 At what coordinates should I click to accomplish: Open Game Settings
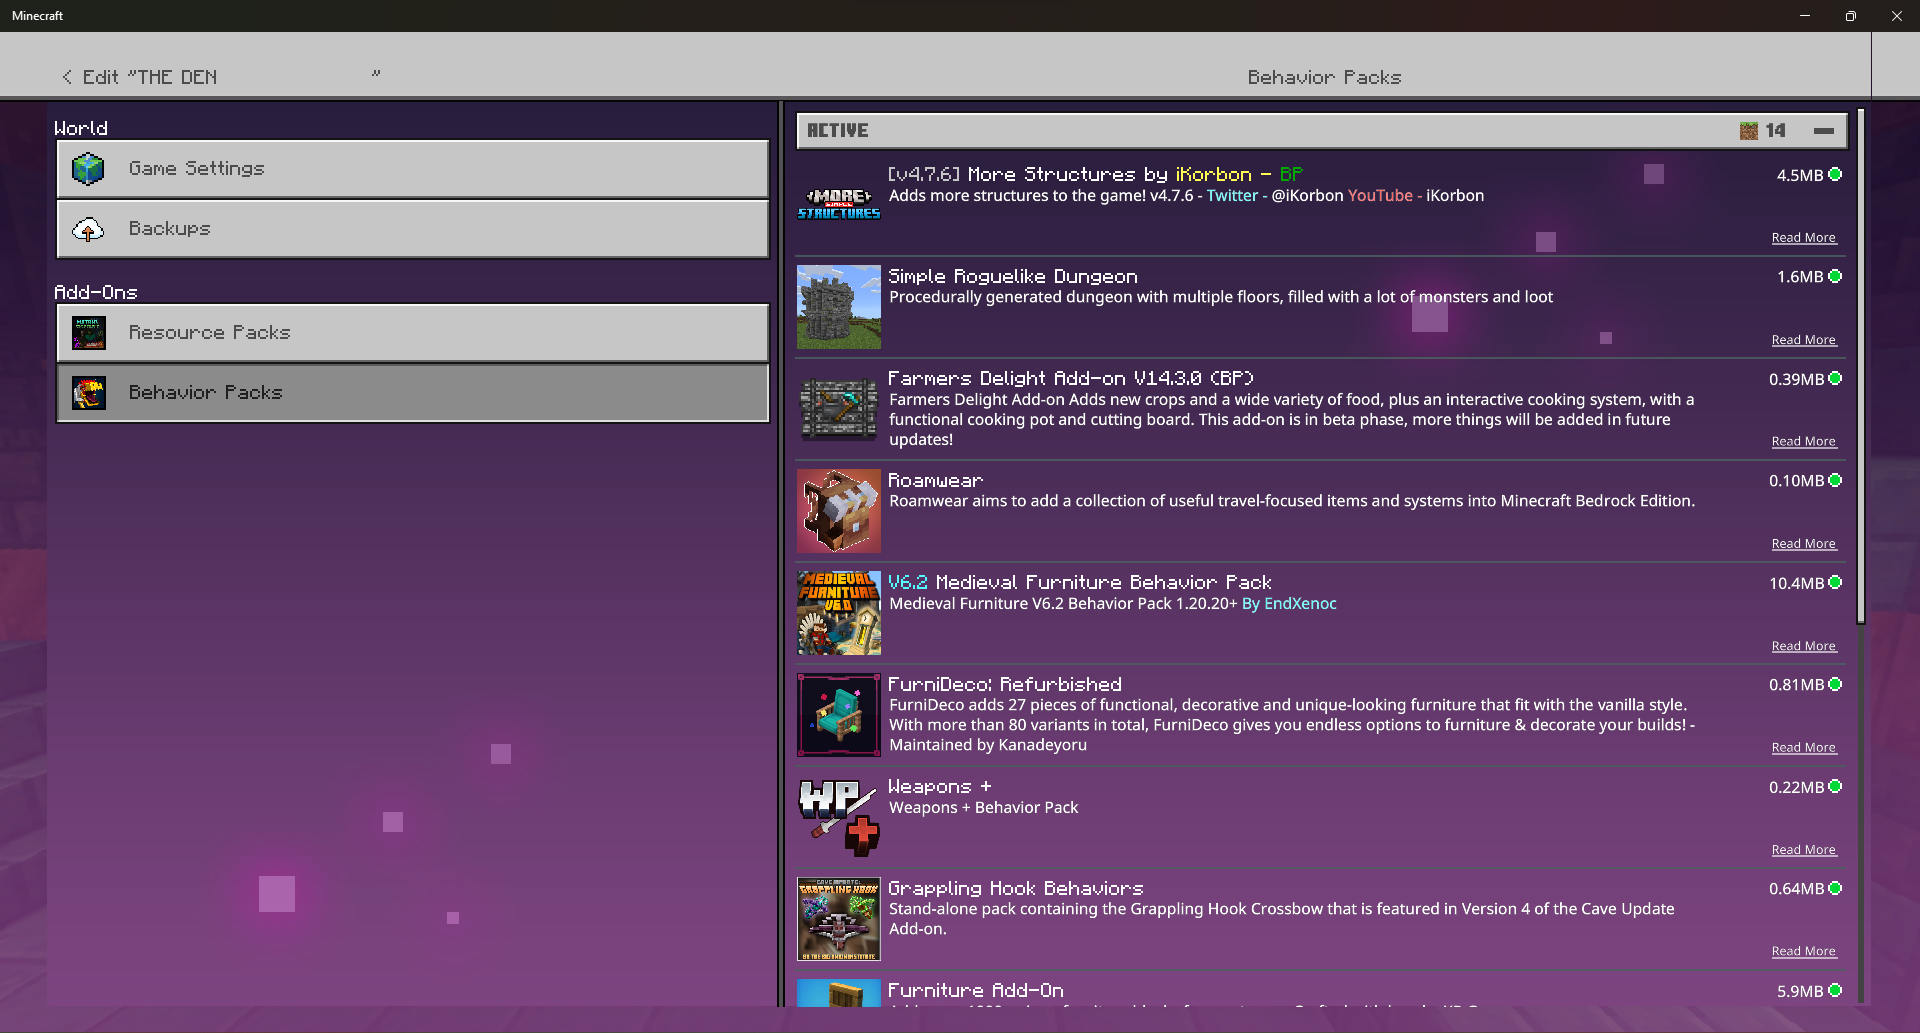413,169
